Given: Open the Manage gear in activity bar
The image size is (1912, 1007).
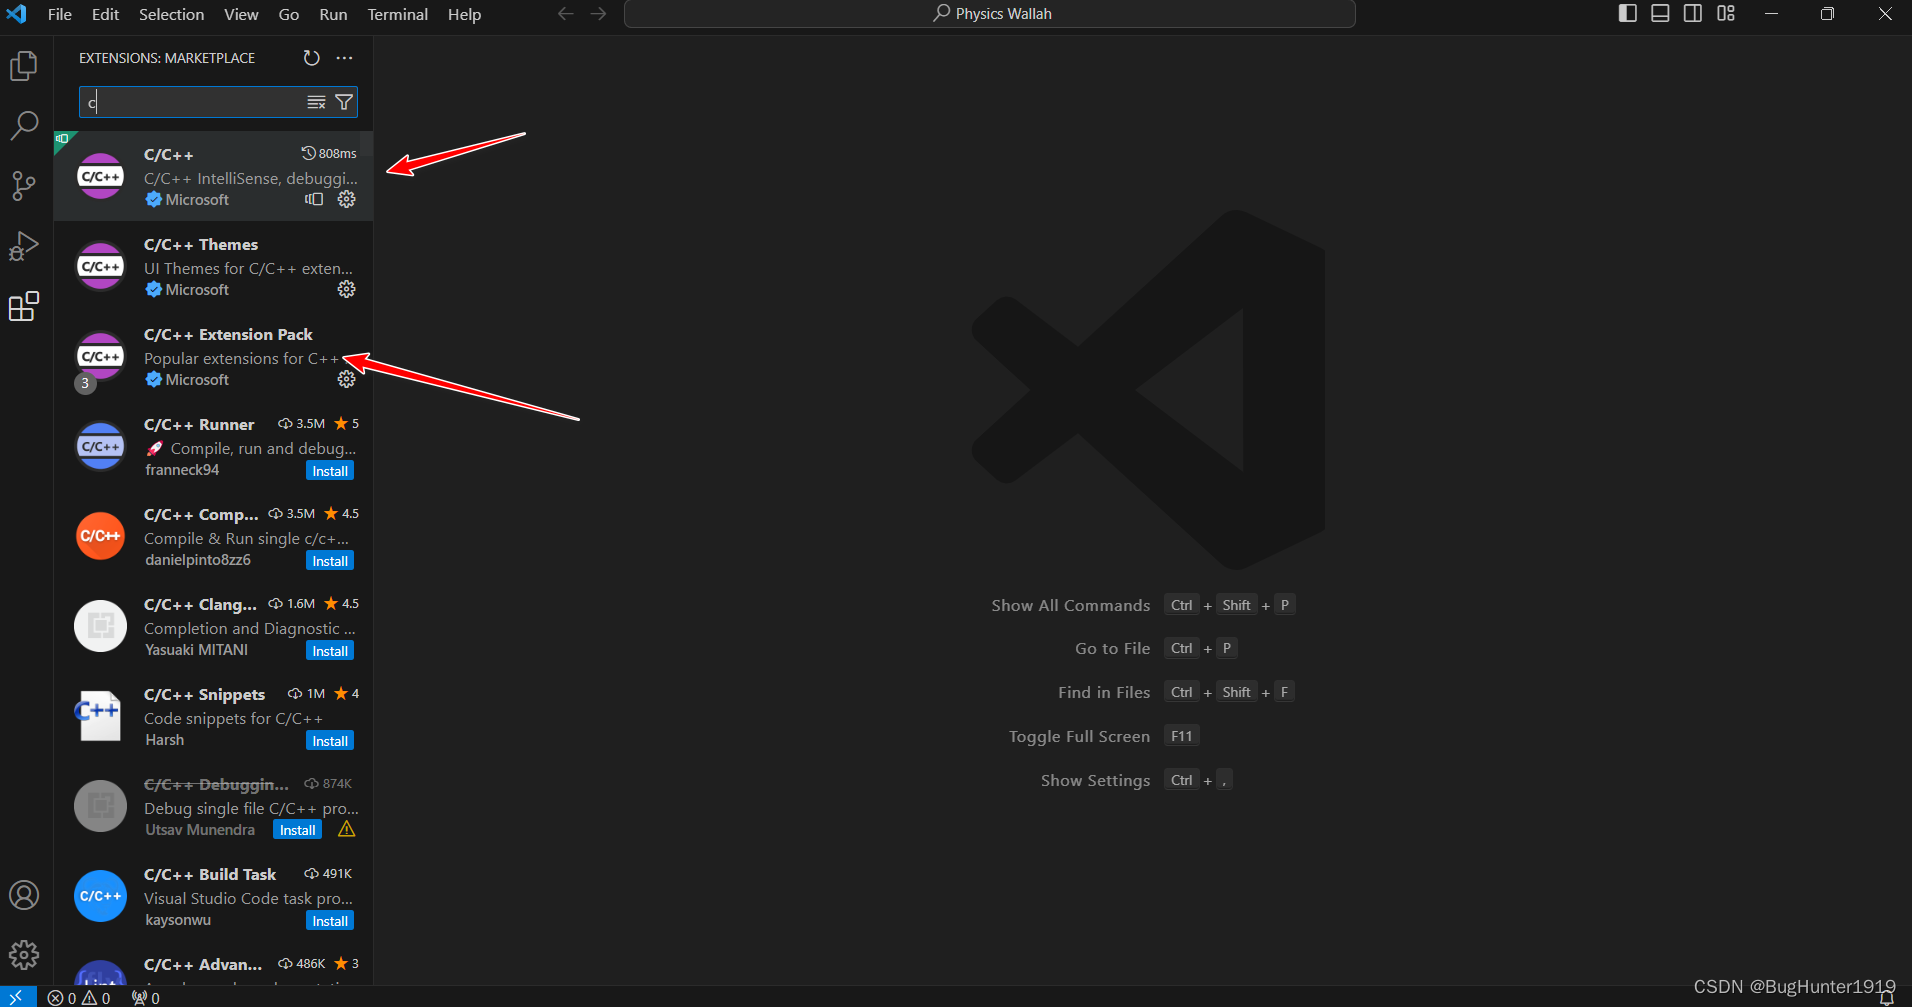Looking at the screenshot, I should [x=24, y=955].
